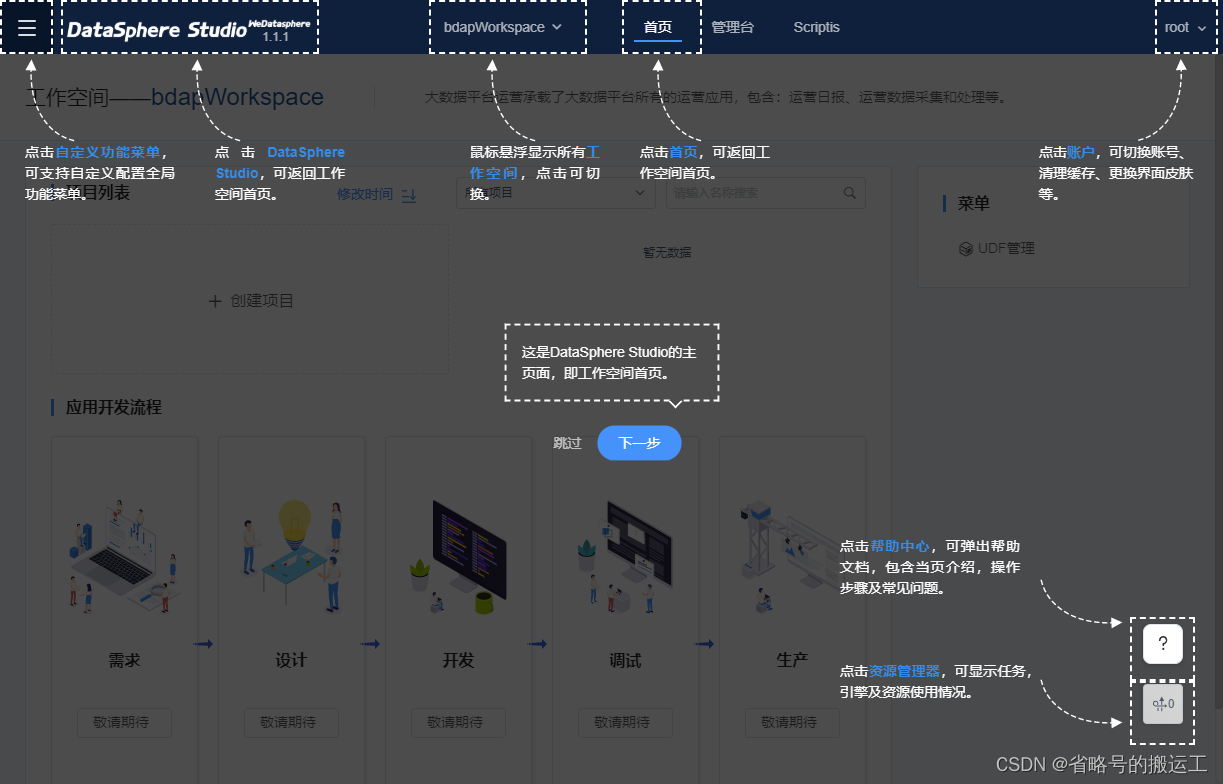1223x784 pixels.
Task: Click the 工作空间——bdapWorkspace title
Action: [x=174, y=97]
